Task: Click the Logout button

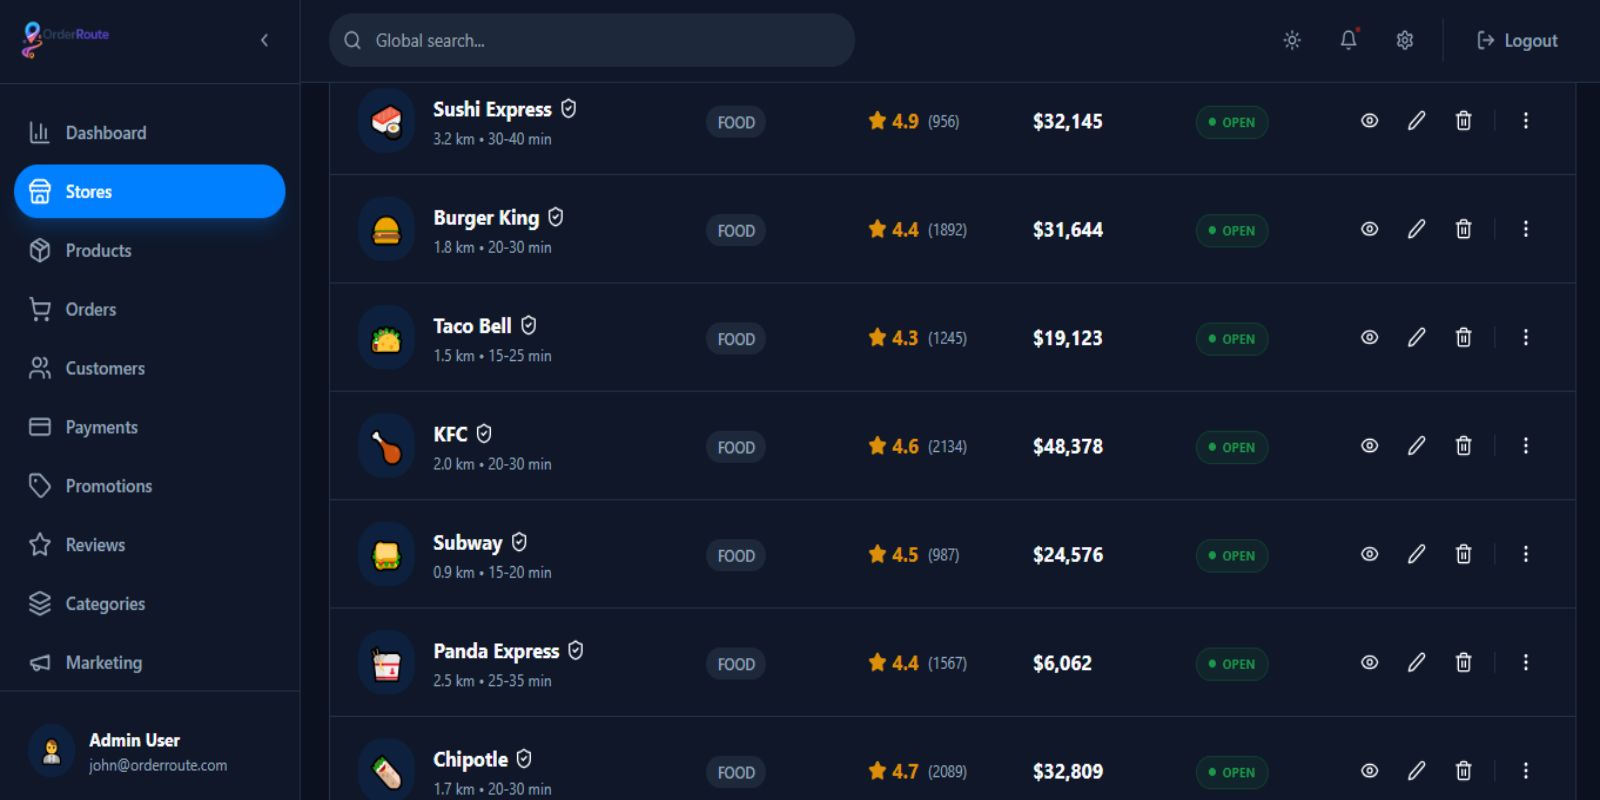Action: click(1517, 40)
